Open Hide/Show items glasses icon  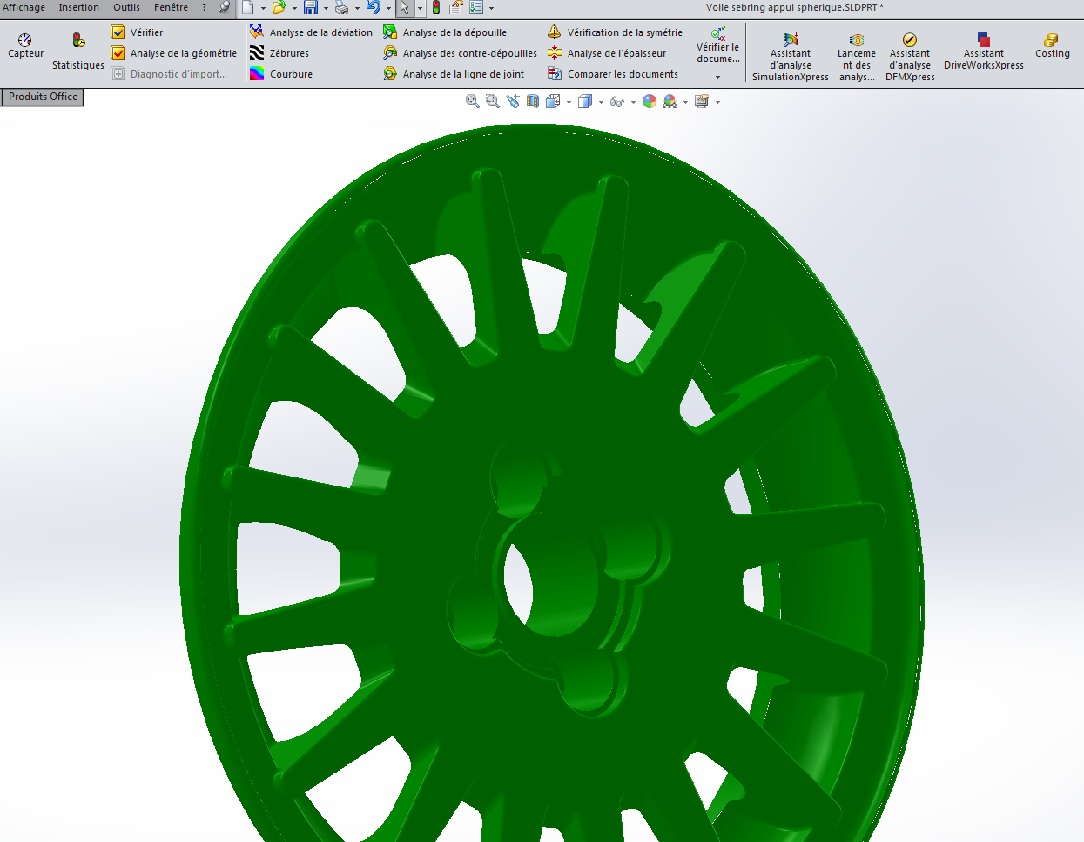click(x=617, y=102)
